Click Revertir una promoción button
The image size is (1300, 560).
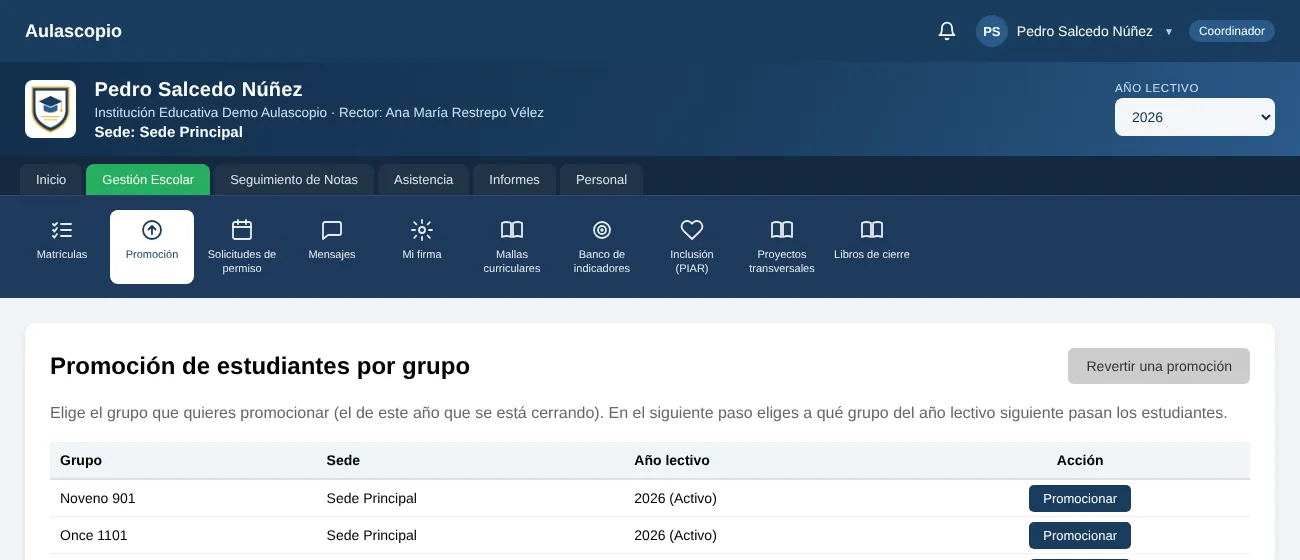[x=1159, y=366]
